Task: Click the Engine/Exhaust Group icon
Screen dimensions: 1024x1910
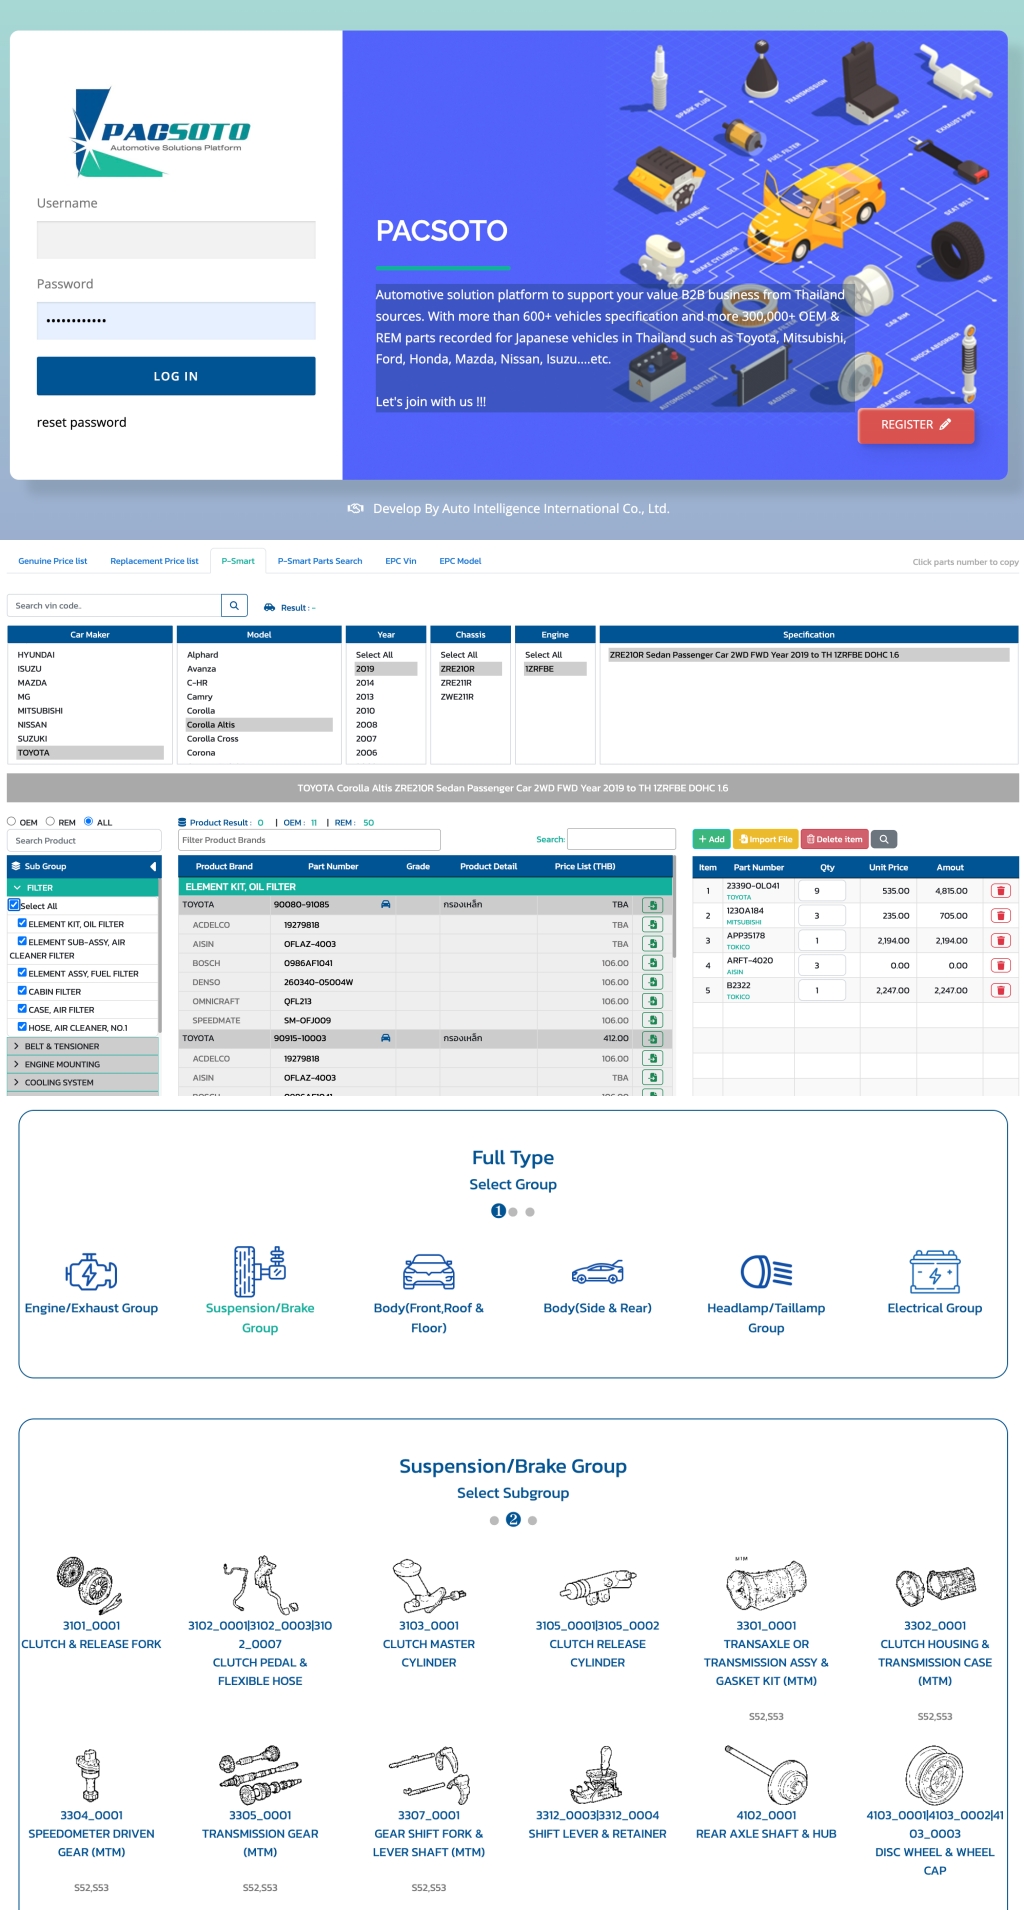Action: (91, 1272)
